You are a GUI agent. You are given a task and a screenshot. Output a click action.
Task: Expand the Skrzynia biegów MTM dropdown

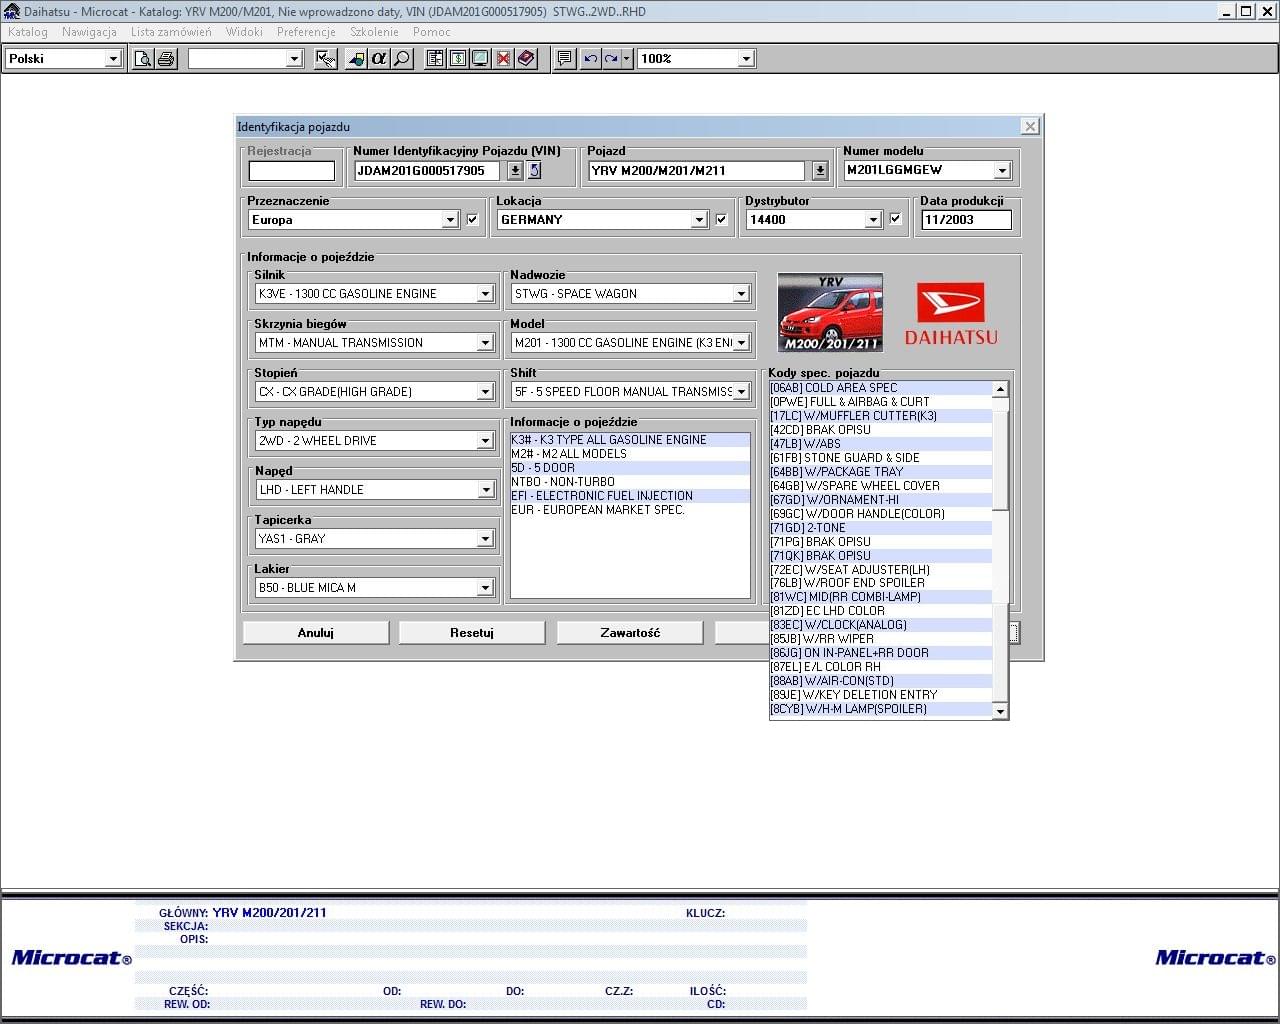tap(485, 343)
